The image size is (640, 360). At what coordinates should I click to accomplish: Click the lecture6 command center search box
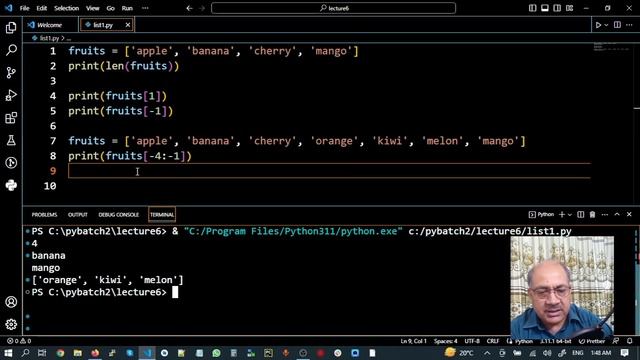333,8
